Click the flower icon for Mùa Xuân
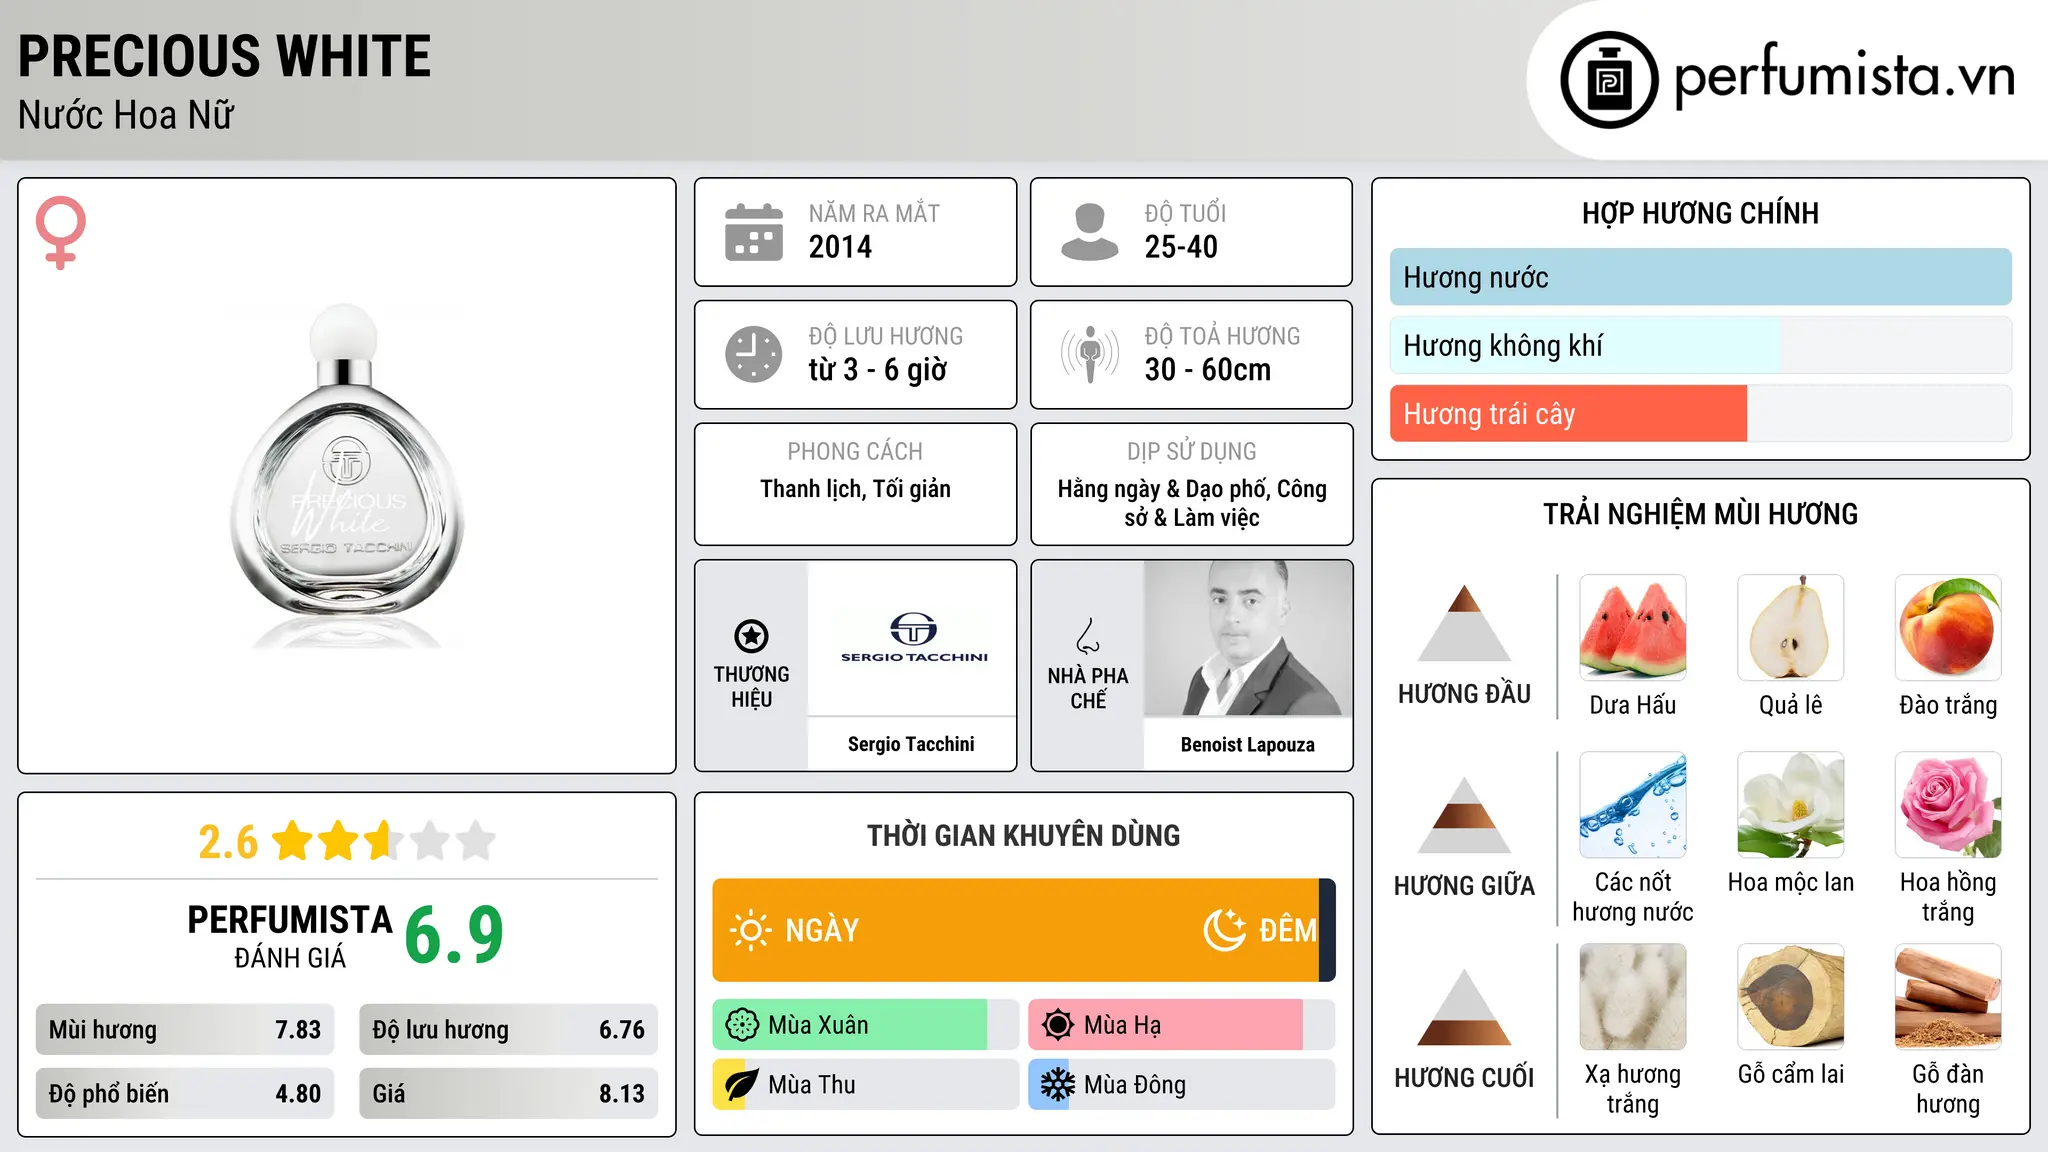Viewport: 2048px width, 1152px height. [742, 1025]
